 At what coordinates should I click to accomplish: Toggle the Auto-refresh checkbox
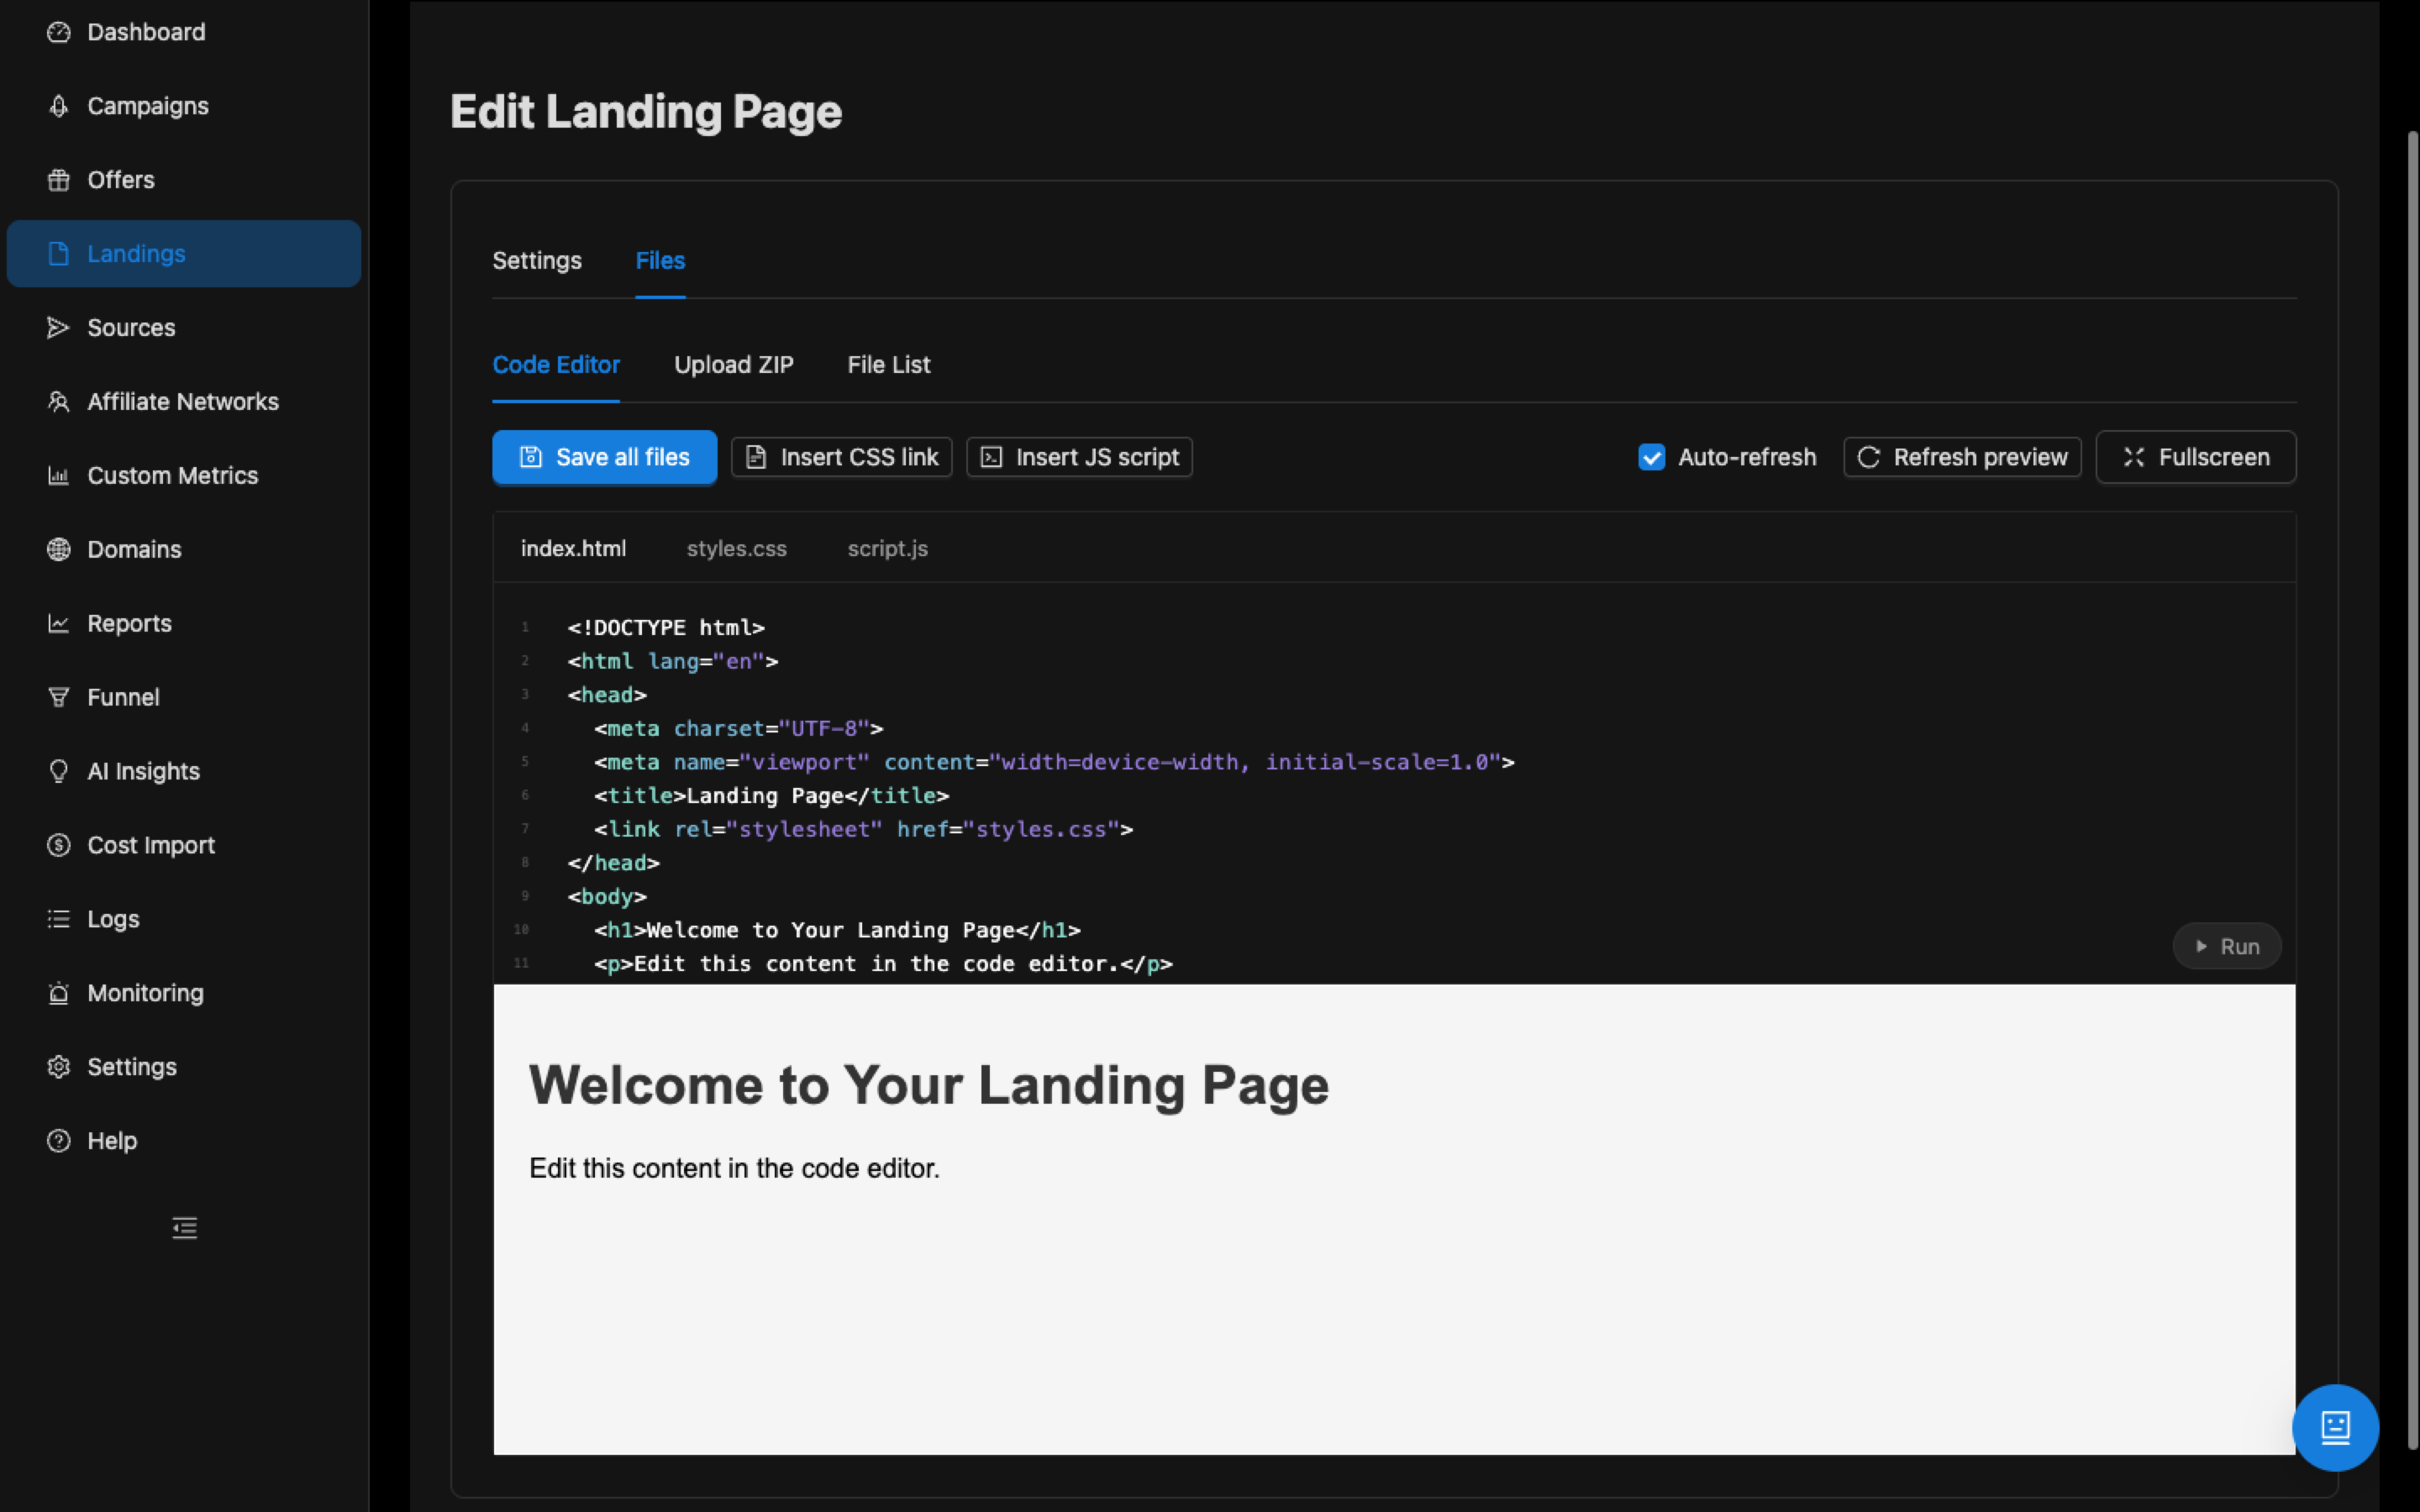1652,457
